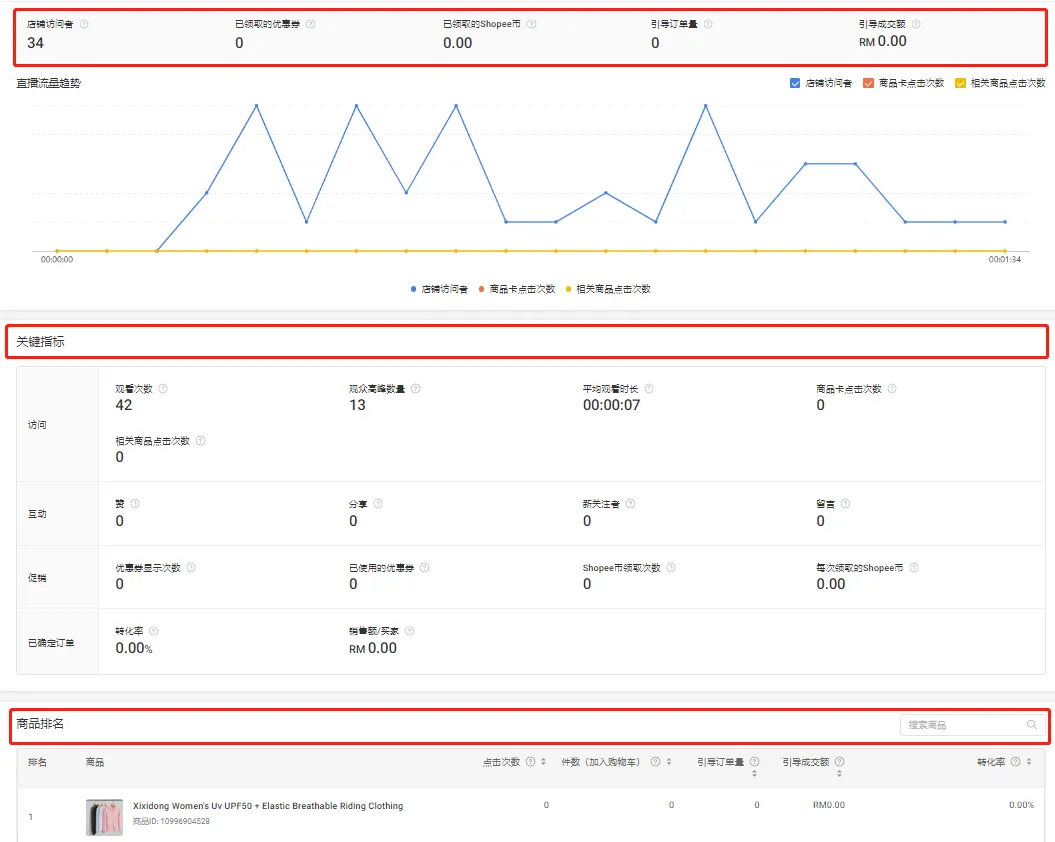Sort the table by 件数(加入购物车) arrows
This screenshot has width=1055, height=842.
coord(668,762)
